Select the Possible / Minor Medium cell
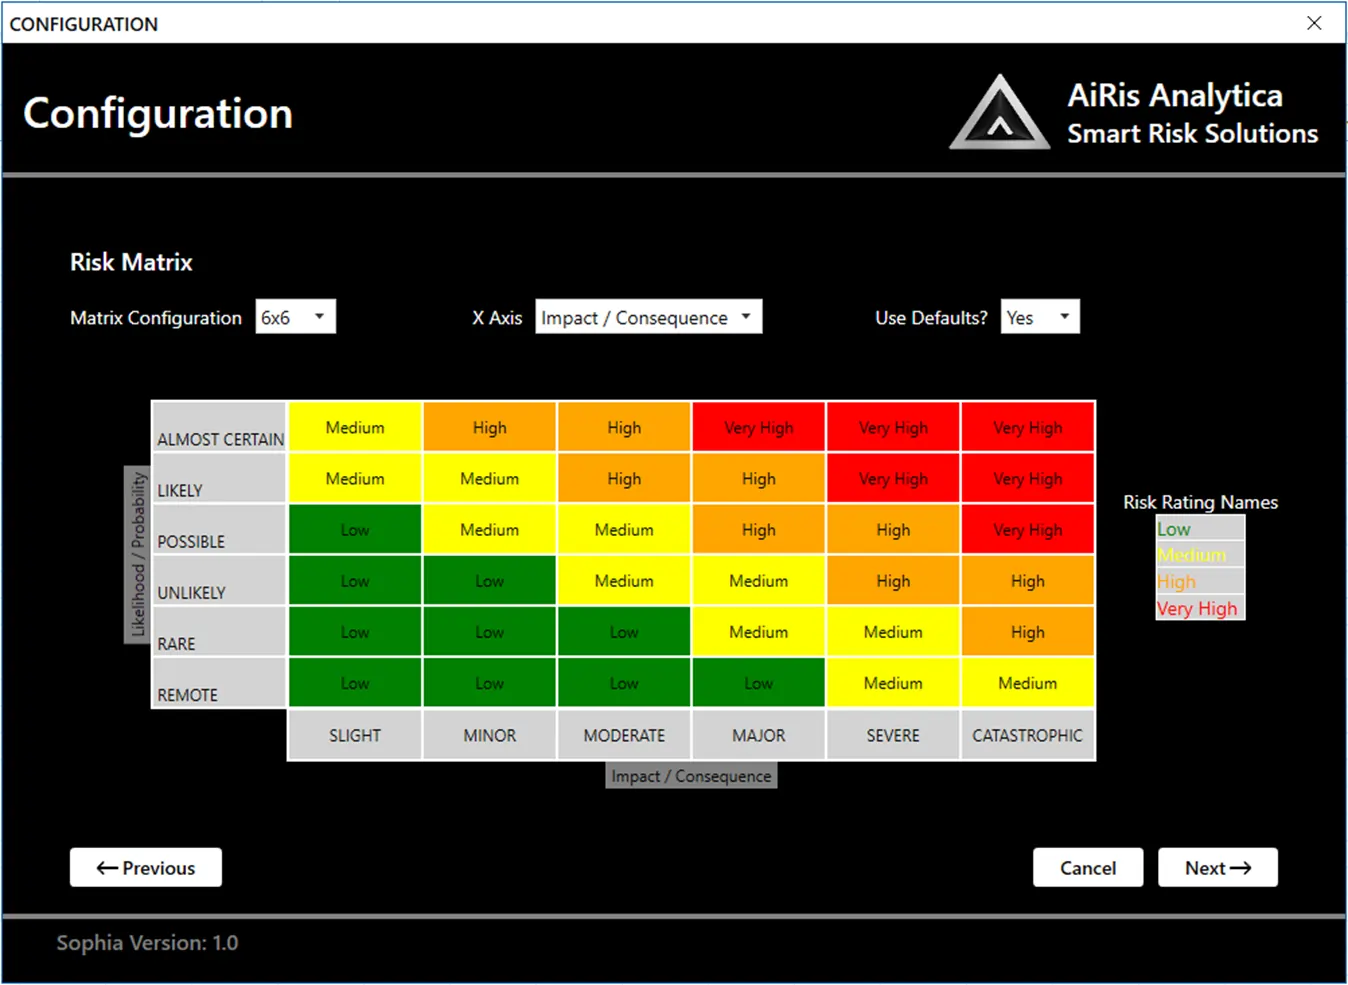 point(490,529)
